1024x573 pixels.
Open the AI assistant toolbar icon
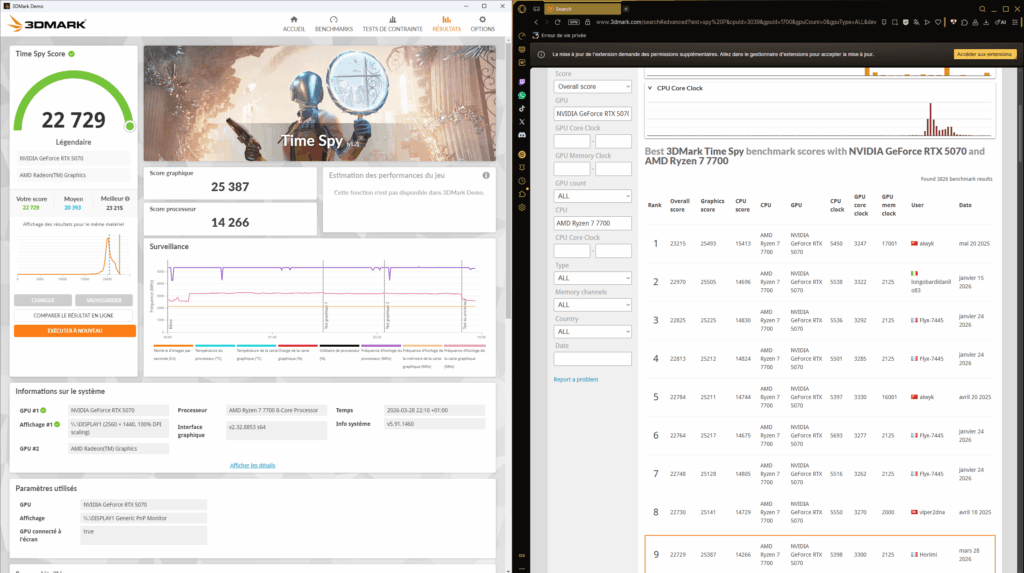pos(1000,22)
